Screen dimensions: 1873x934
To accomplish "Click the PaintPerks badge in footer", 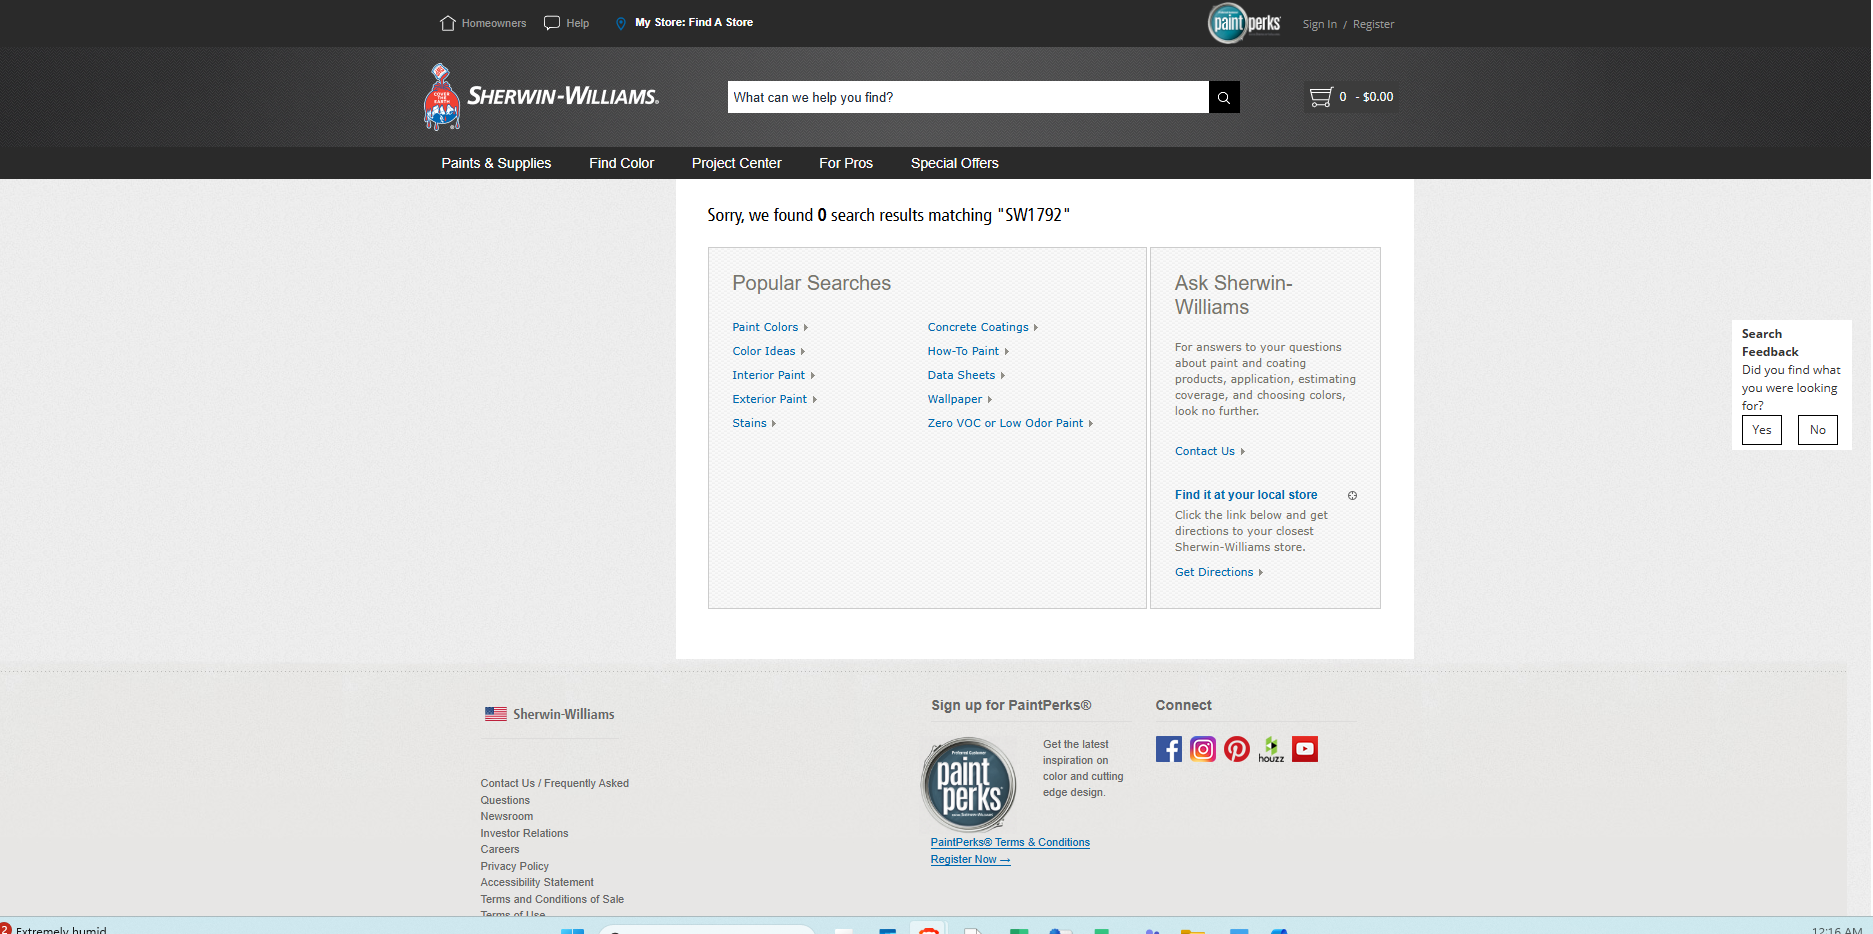I will [968, 785].
